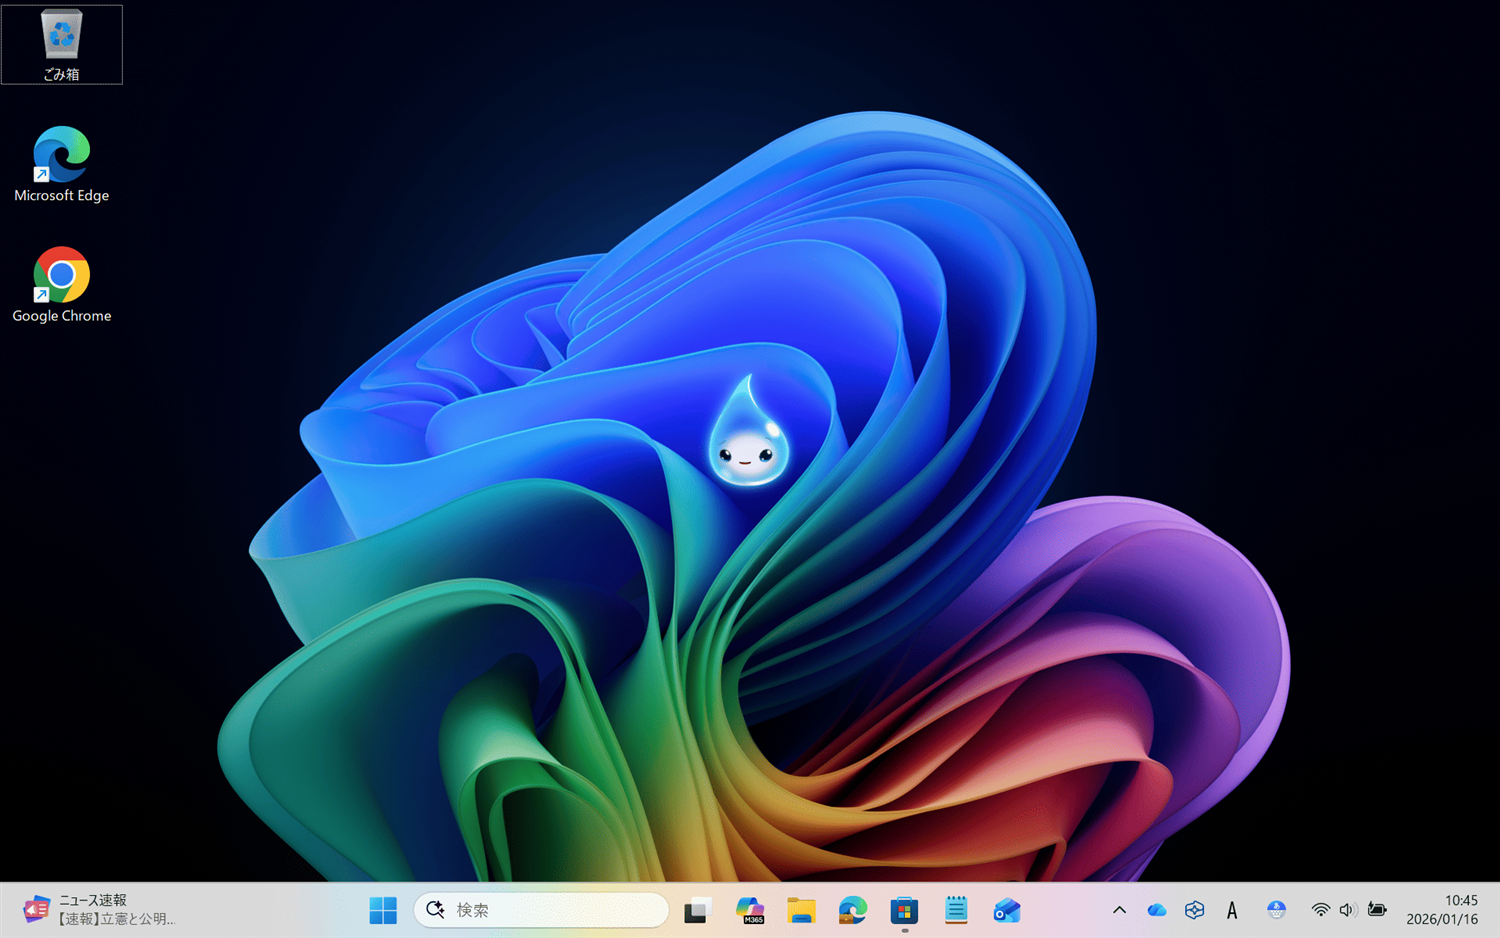The width and height of the screenshot is (1500, 938).
Task: Switch to the Microsoft Store taskbar app
Action: [905, 910]
